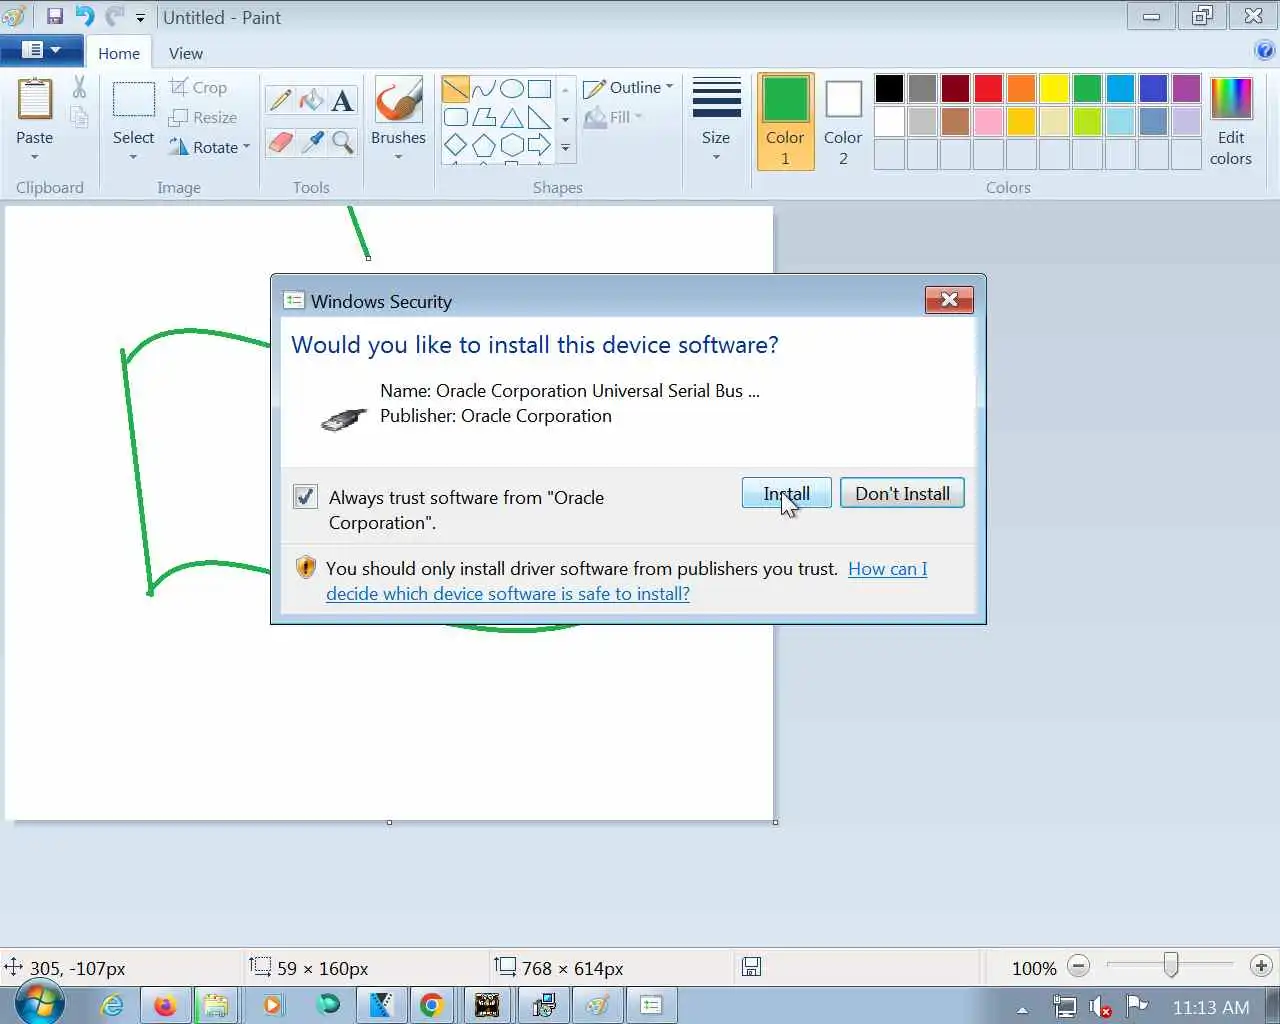Pick the Triangle shape
The image size is (1280, 1024).
pyautogui.click(x=511, y=117)
